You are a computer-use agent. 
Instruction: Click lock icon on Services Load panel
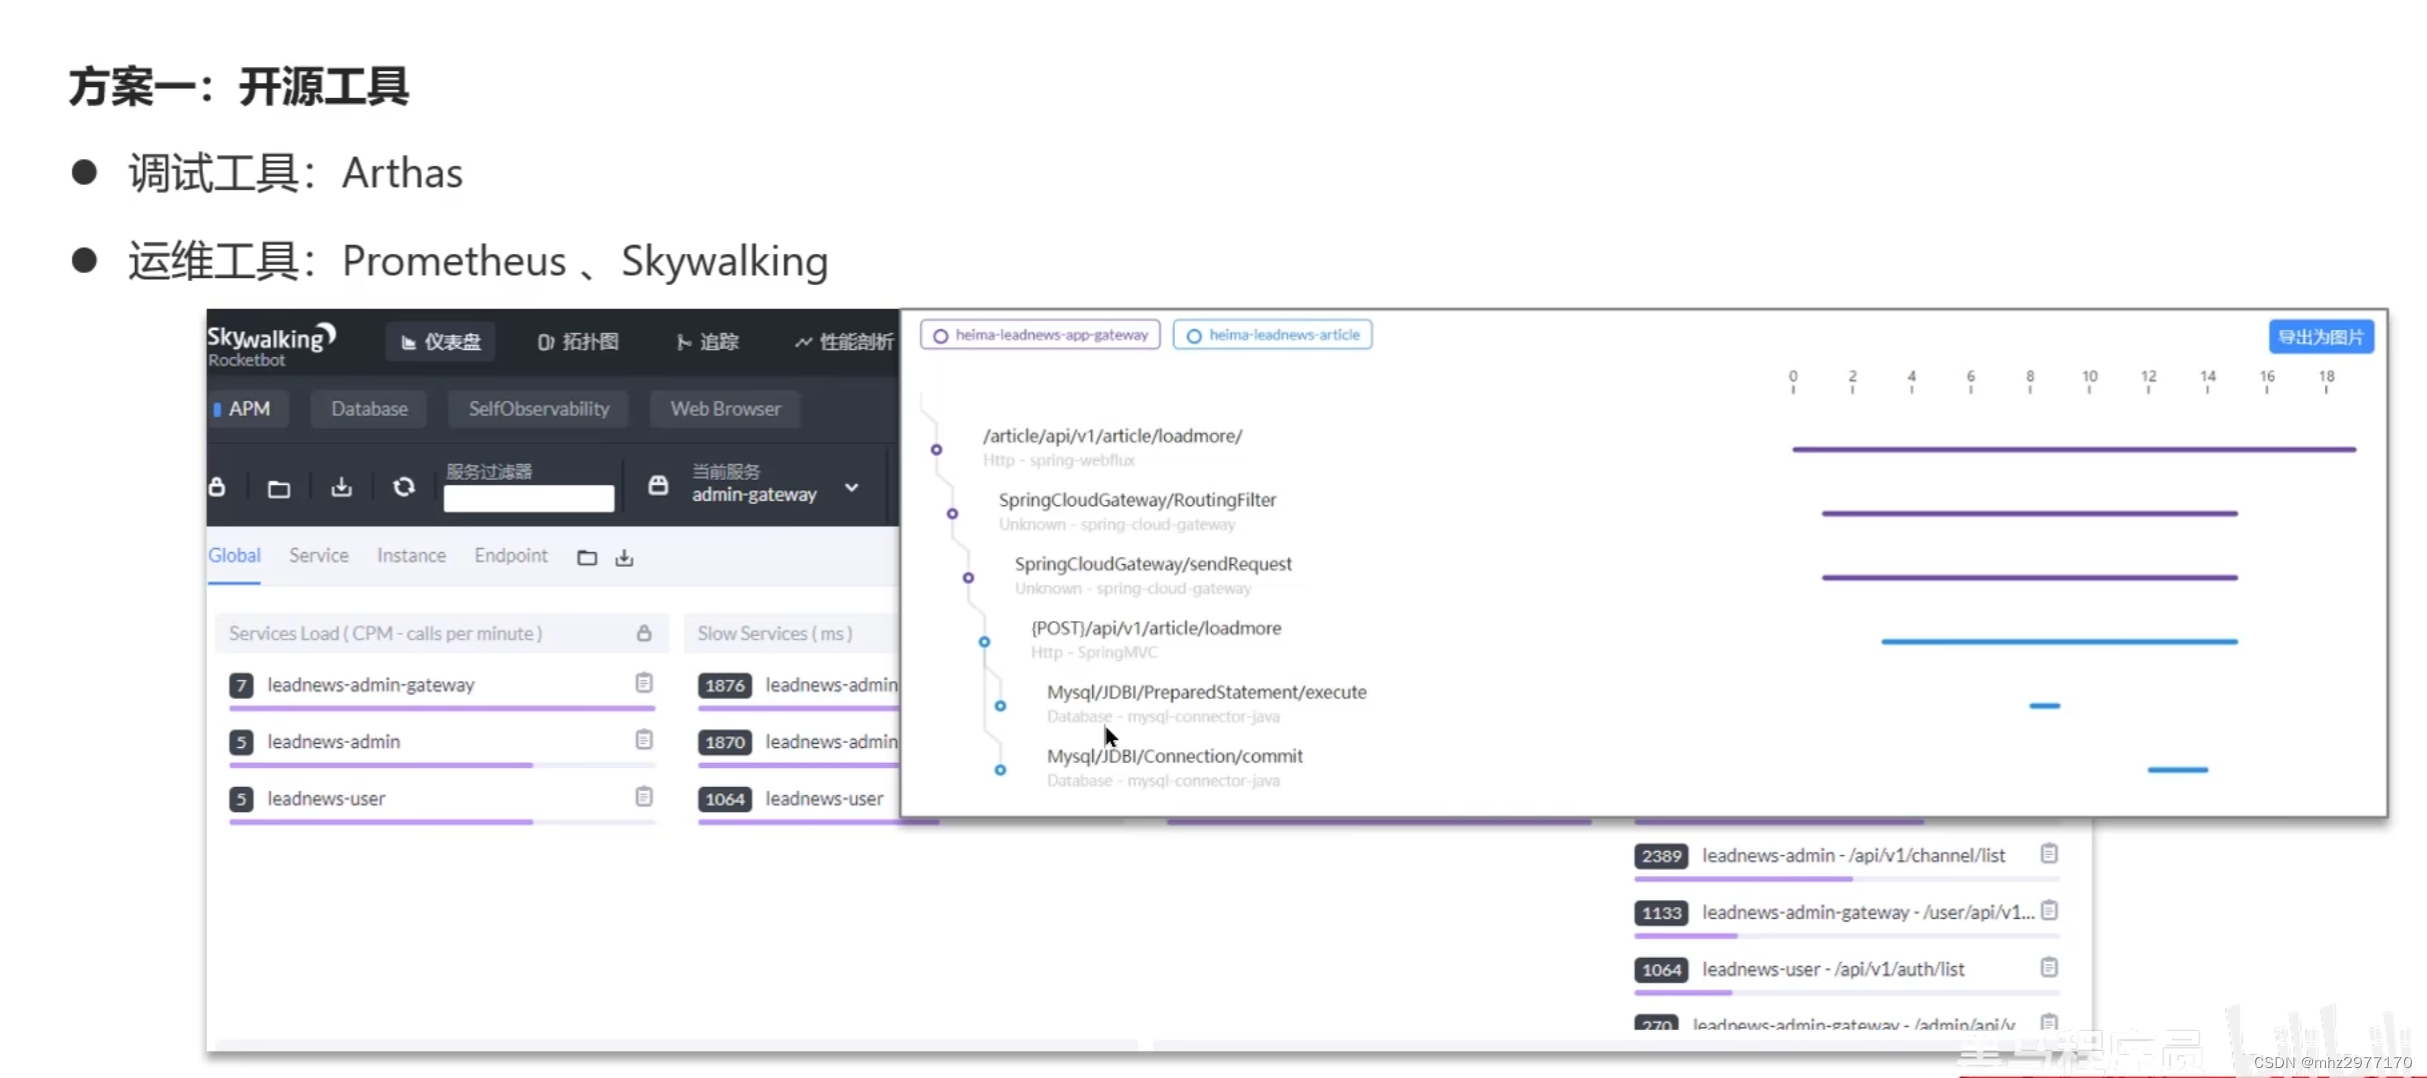coord(644,633)
